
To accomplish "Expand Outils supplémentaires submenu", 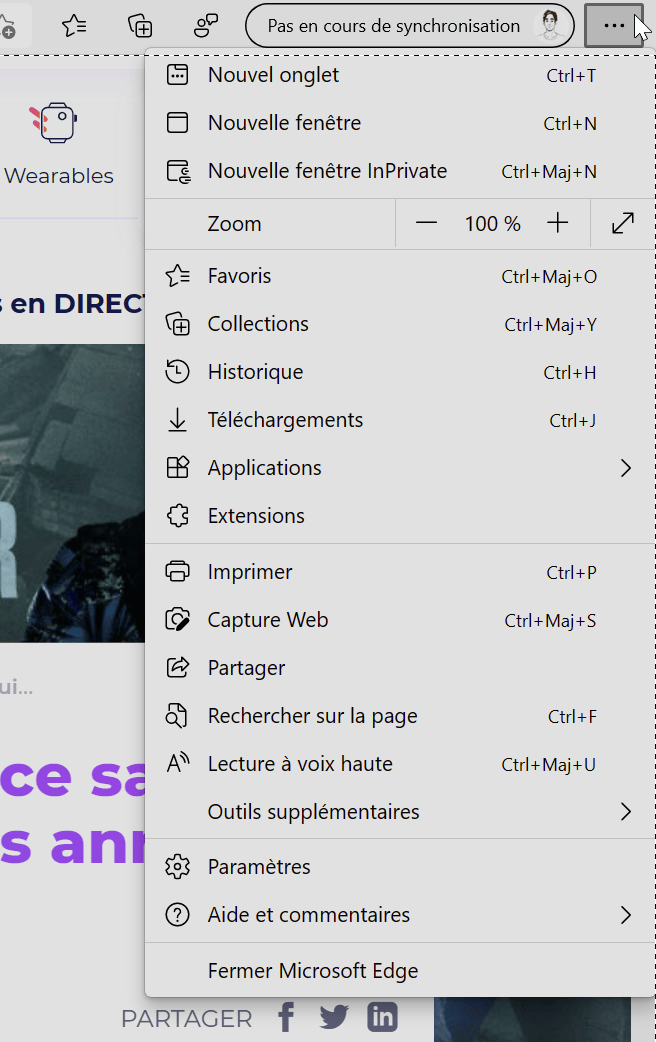I will [400, 811].
